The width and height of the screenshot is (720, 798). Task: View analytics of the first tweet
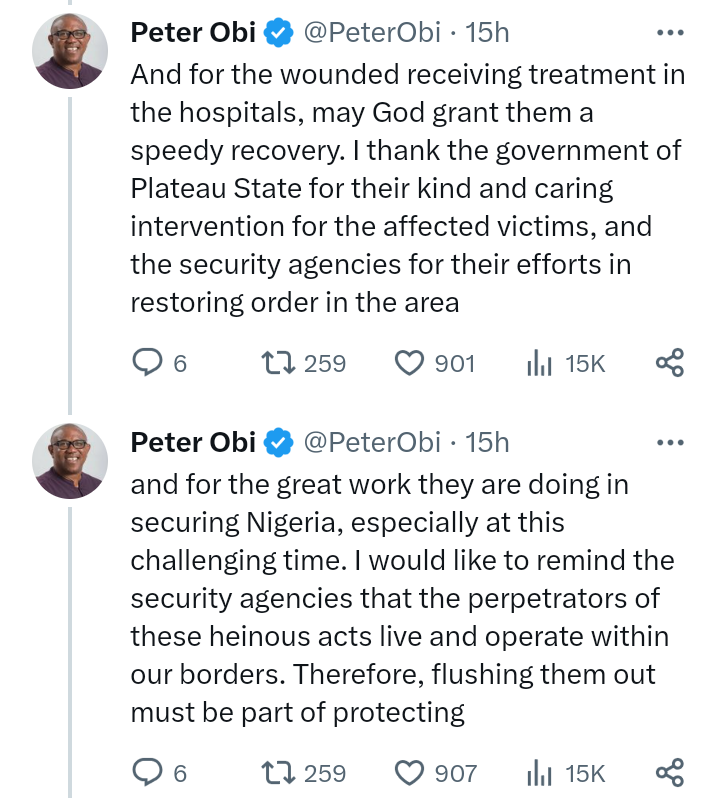(x=540, y=363)
